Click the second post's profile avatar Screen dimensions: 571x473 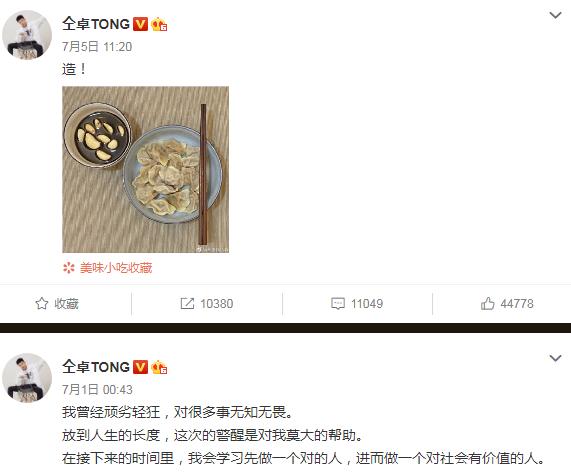tap(27, 378)
